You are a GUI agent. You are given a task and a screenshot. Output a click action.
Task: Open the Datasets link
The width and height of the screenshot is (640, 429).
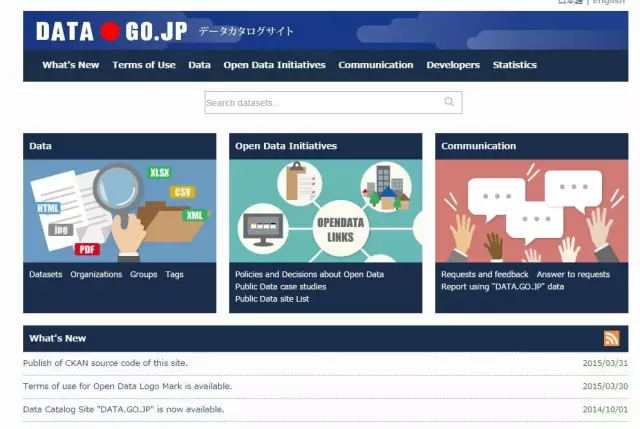click(x=45, y=274)
